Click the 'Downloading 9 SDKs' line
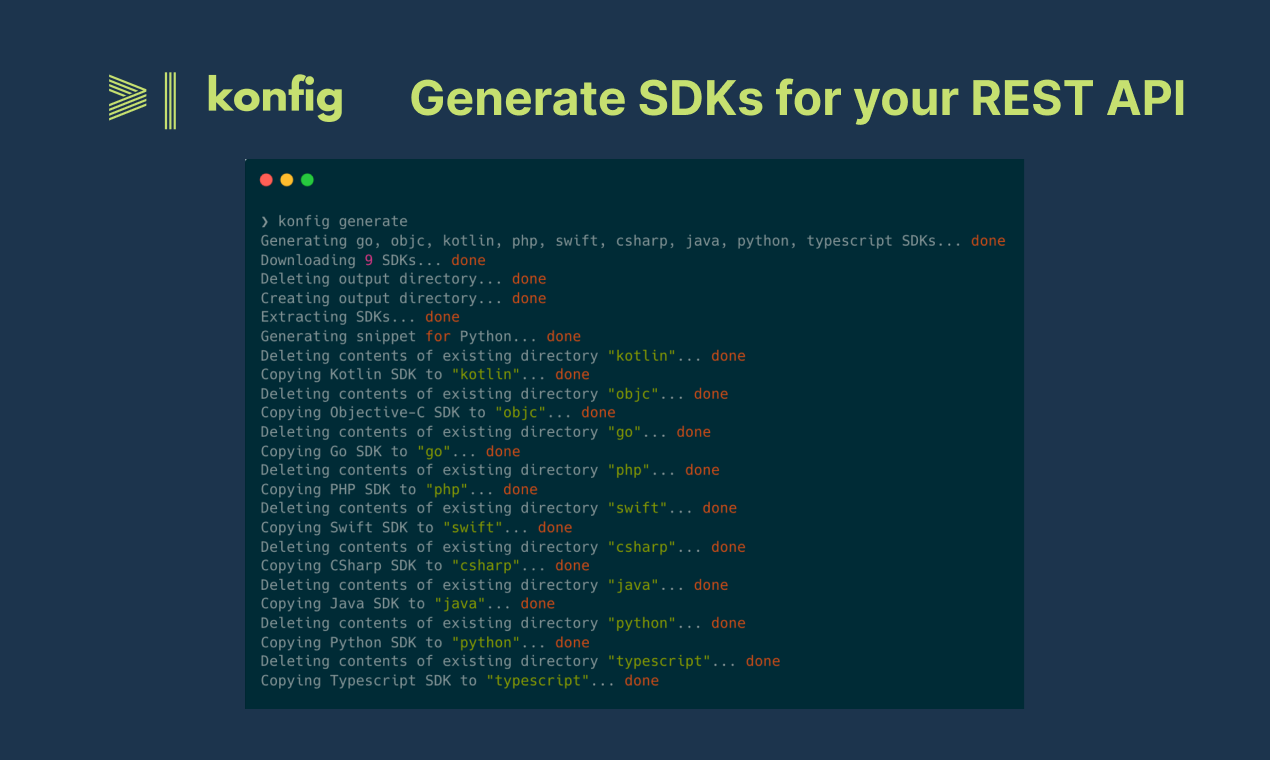Viewport: 1270px width, 760px height. [373, 260]
